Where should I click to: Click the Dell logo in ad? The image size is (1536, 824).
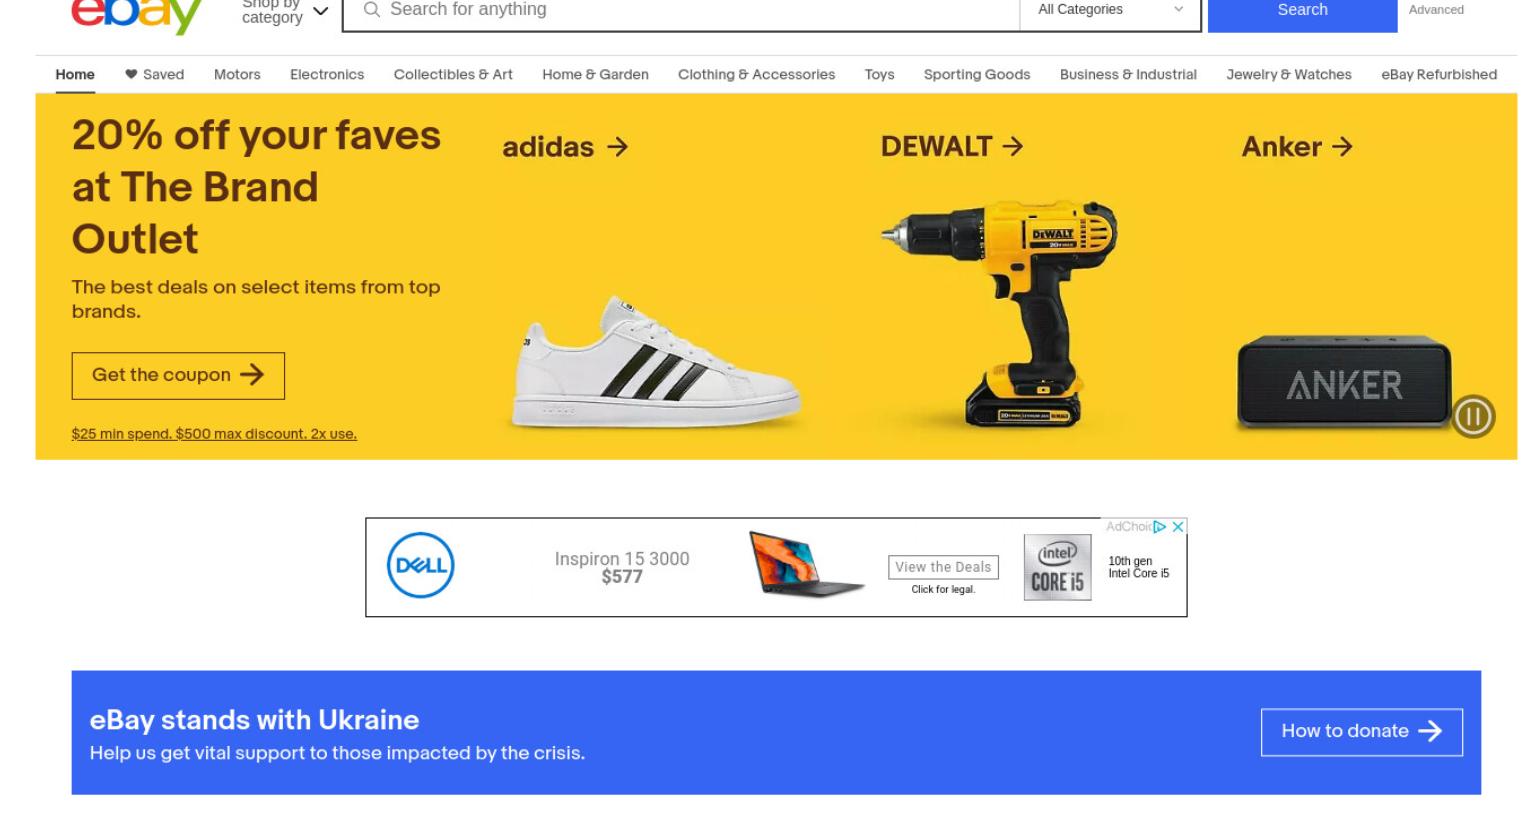tap(420, 566)
